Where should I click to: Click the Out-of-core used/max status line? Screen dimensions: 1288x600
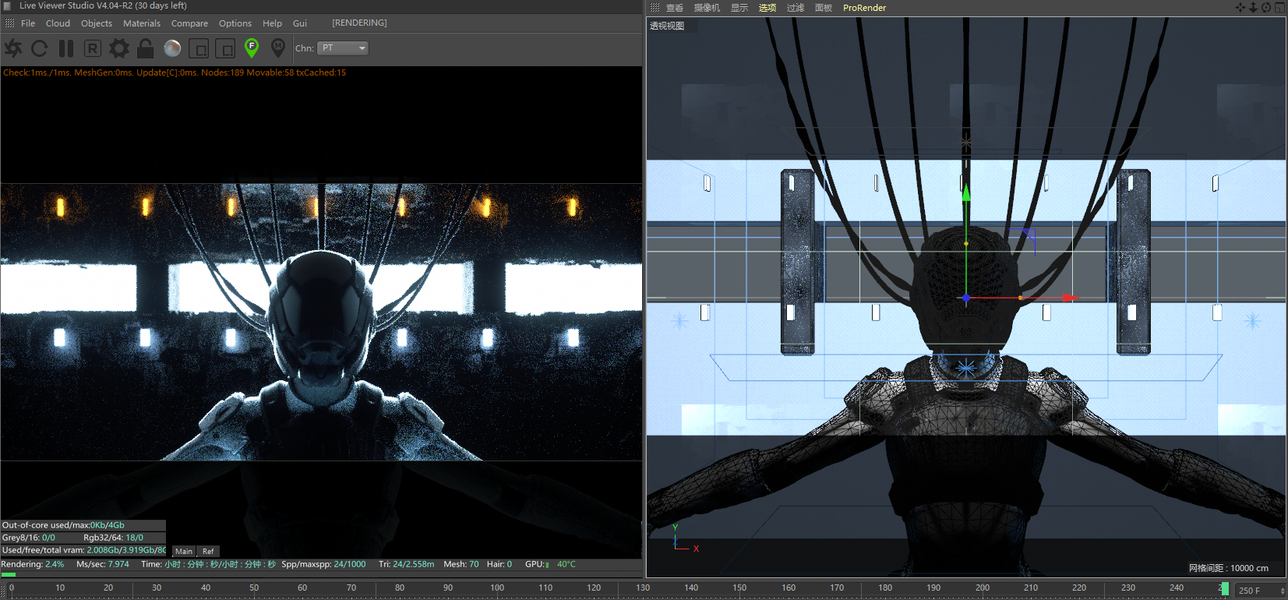tap(63, 525)
